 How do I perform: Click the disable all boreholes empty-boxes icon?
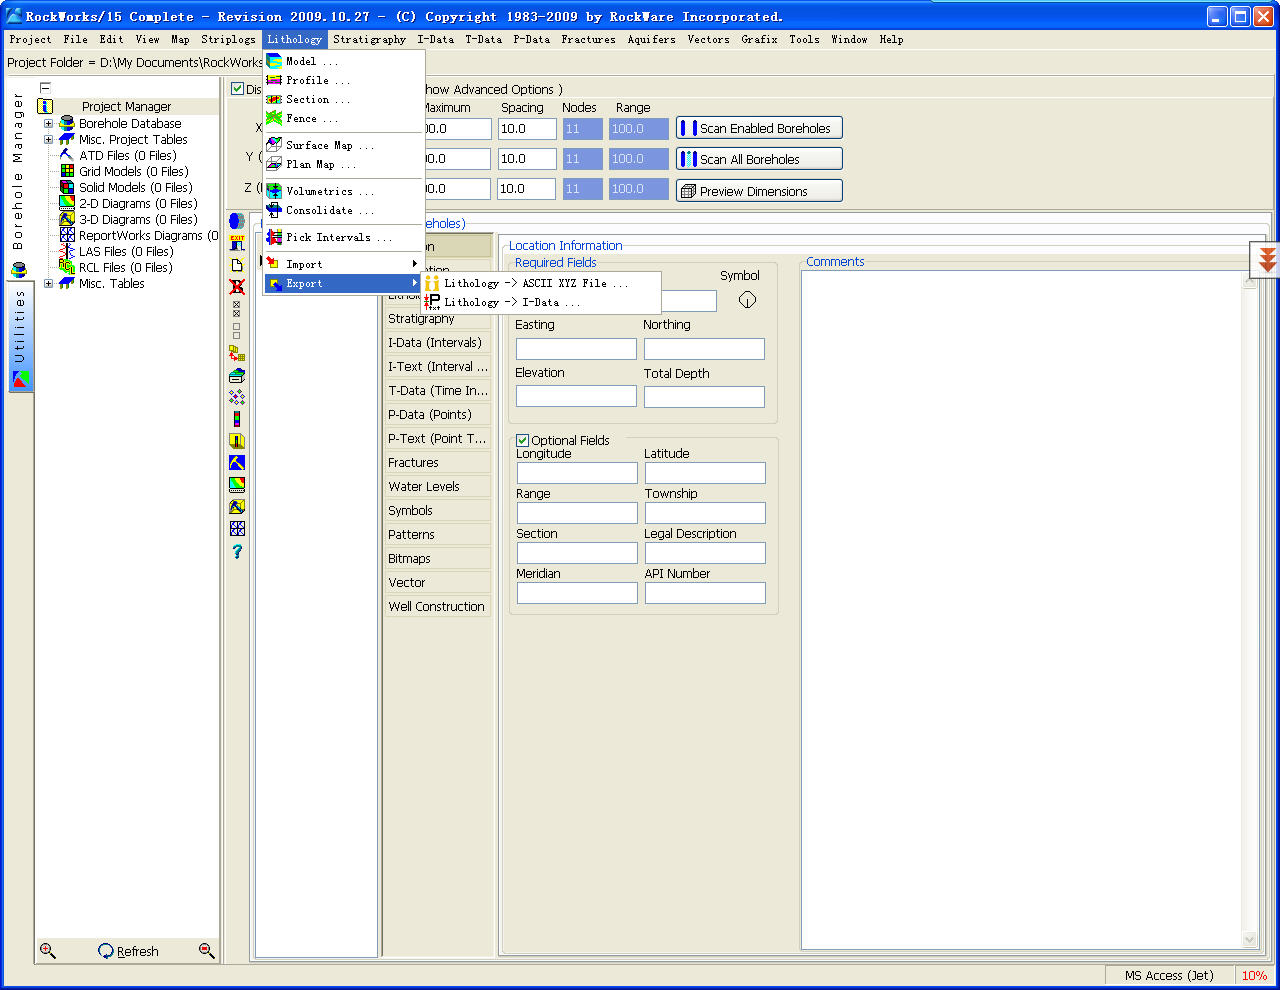(237, 329)
